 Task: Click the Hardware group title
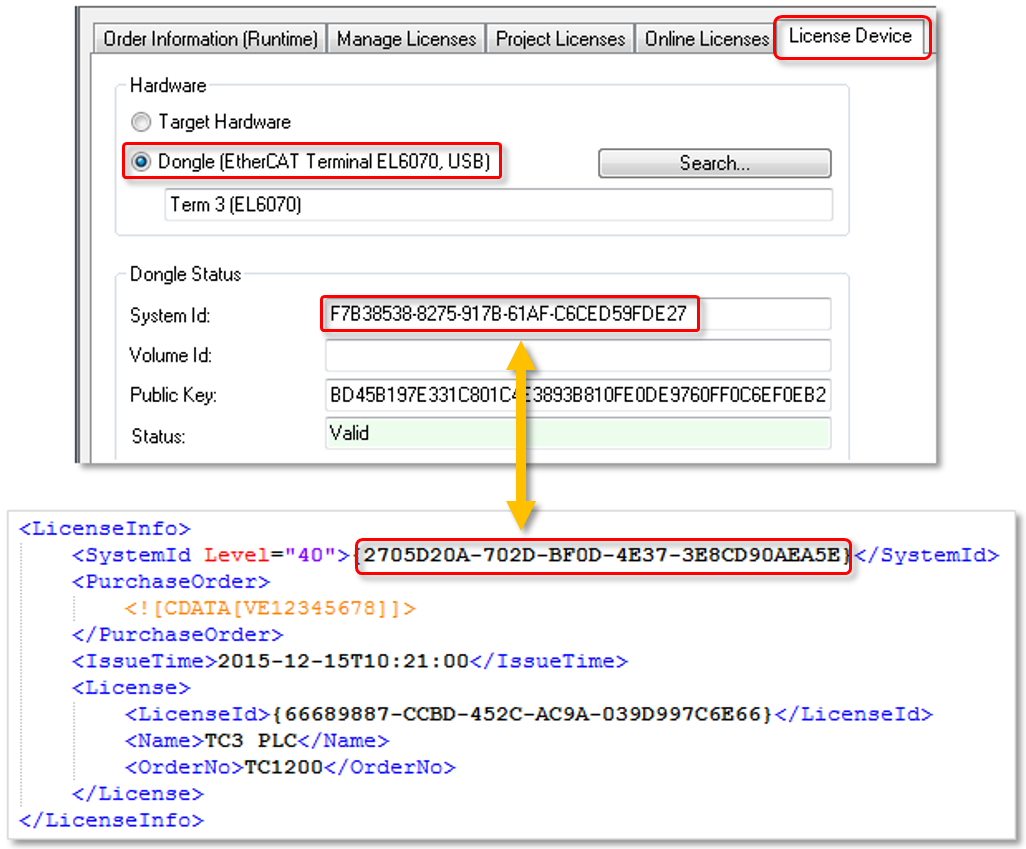point(168,86)
